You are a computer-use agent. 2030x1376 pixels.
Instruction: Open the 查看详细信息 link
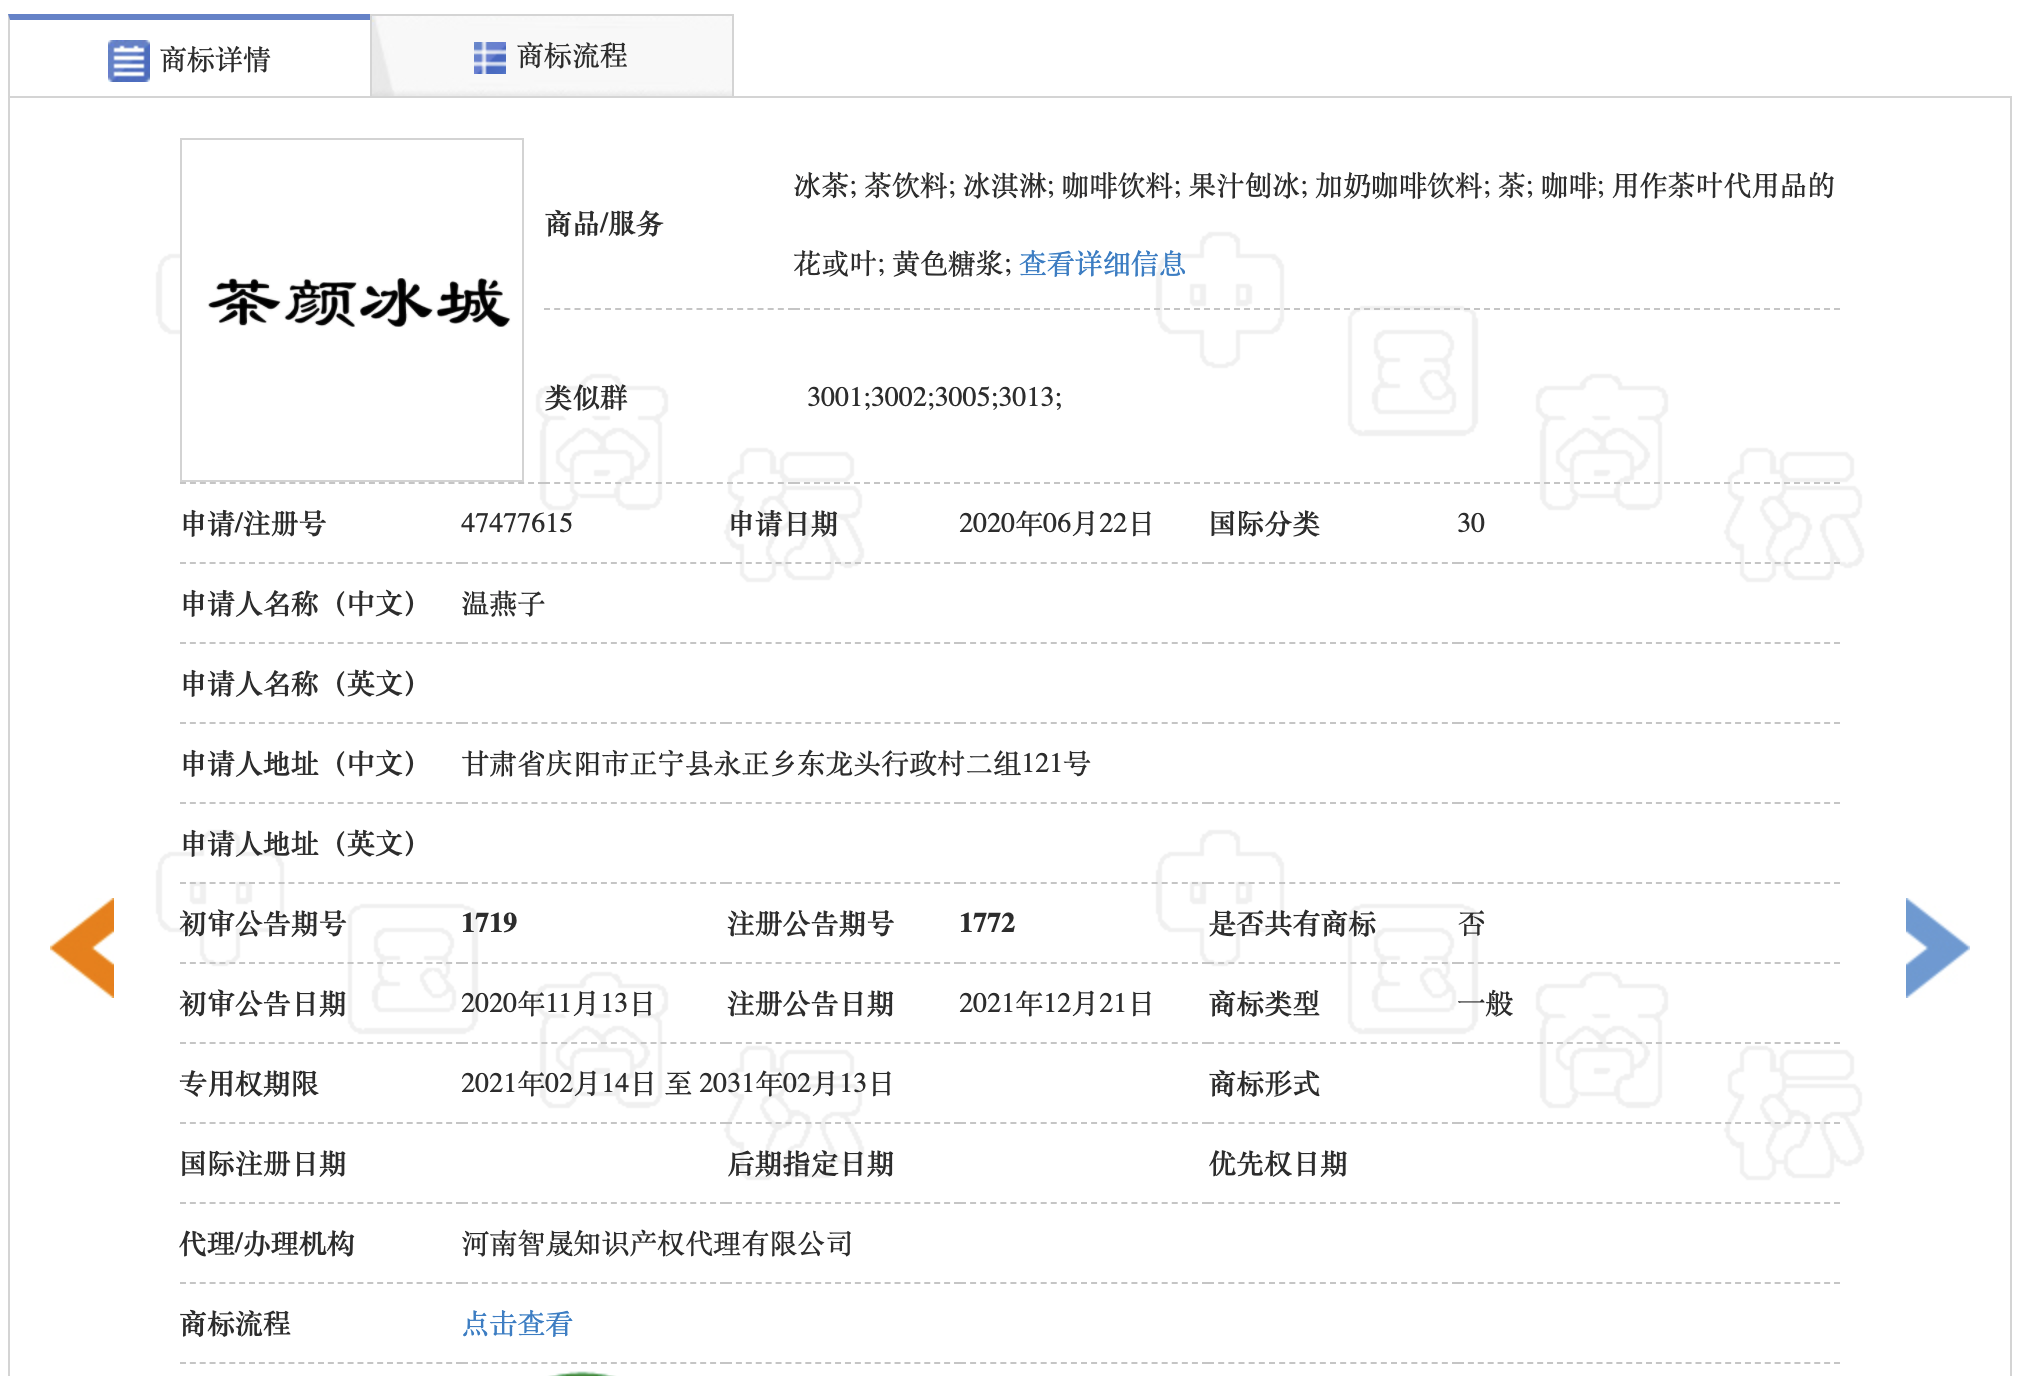[1100, 264]
